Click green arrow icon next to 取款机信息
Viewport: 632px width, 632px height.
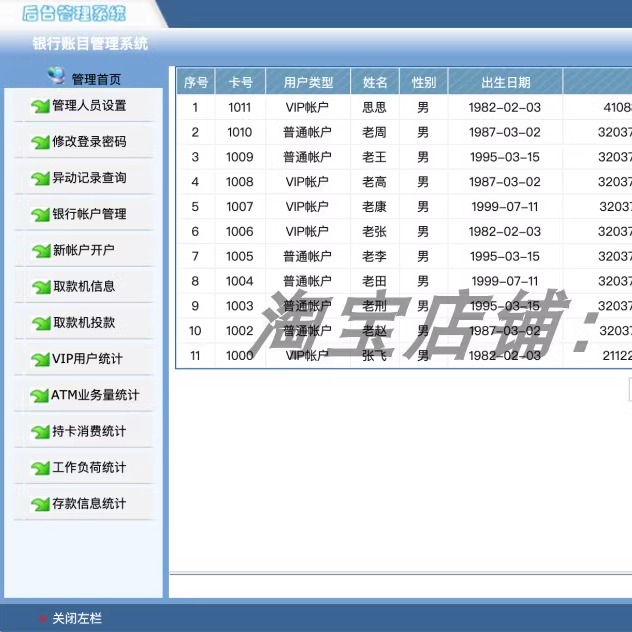click(41, 287)
